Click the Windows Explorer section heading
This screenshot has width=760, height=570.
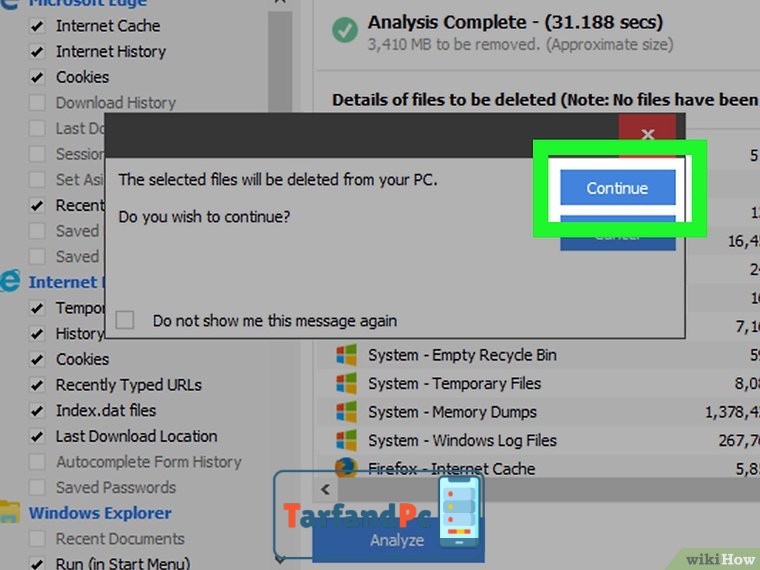pos(100,513)
